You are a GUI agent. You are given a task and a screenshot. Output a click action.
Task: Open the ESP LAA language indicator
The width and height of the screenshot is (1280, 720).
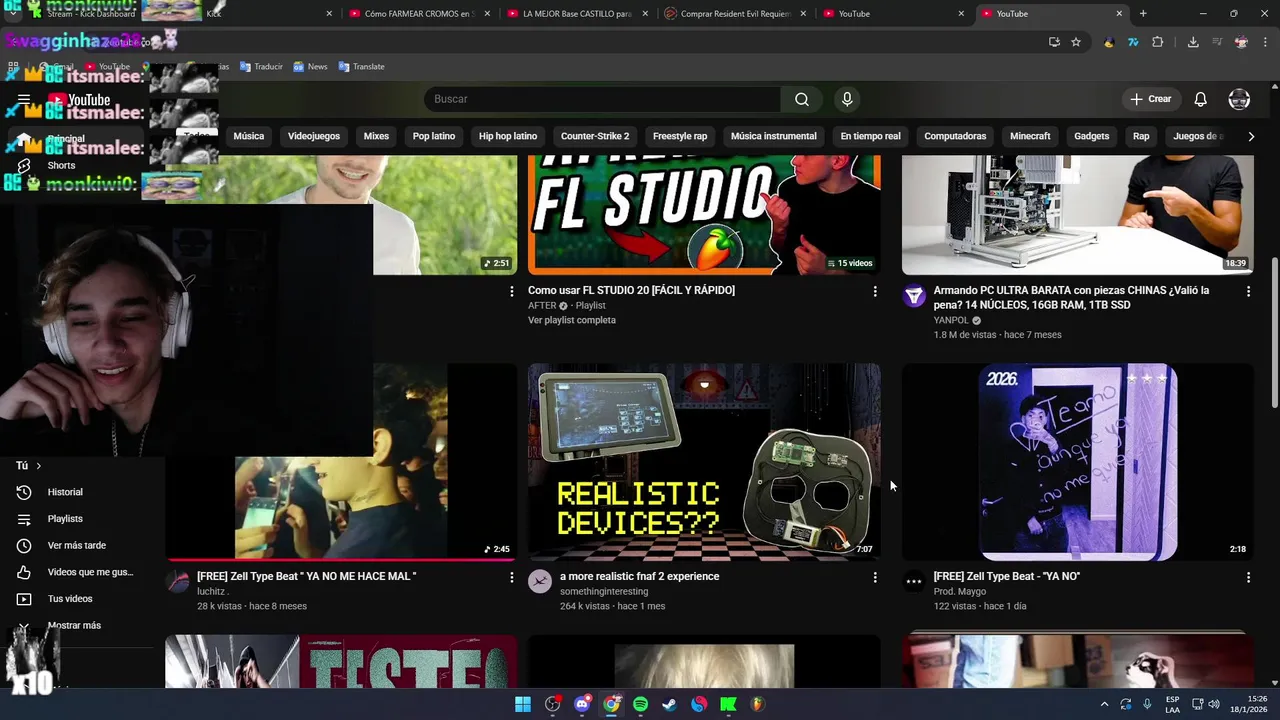[x=1172, y=704]
